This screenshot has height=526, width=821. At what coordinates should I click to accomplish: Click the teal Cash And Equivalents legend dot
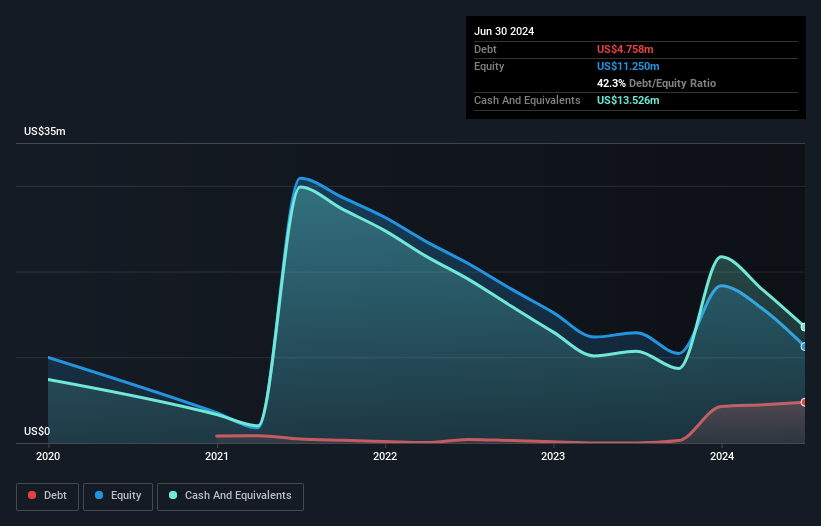coord(173,495)
